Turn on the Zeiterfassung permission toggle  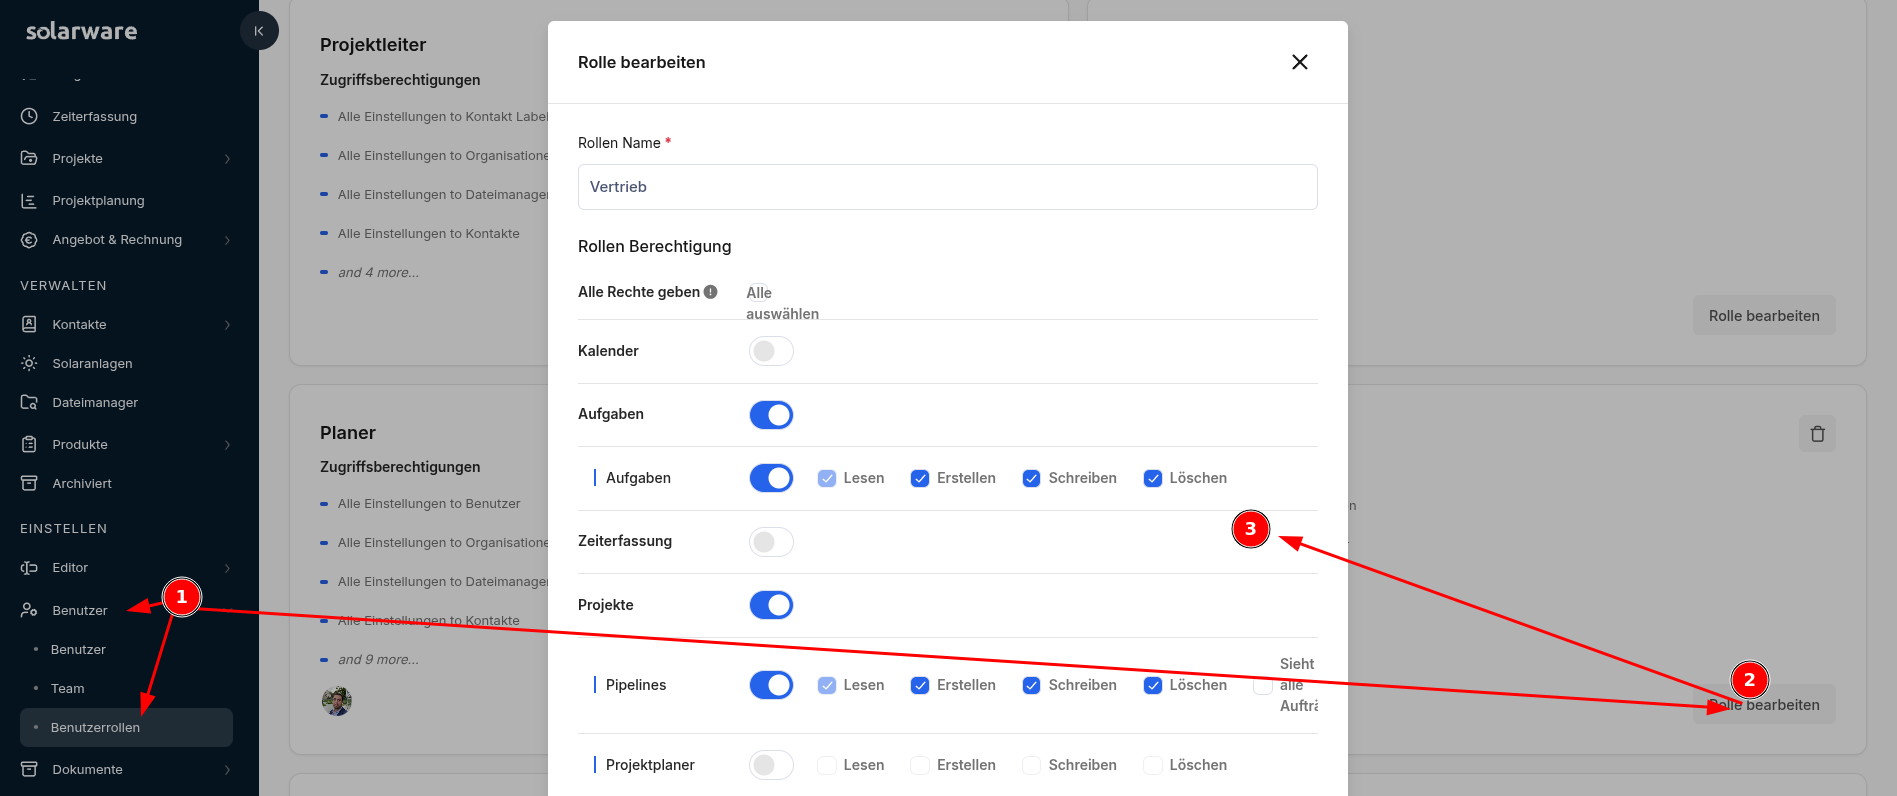[x=771, y=542]
